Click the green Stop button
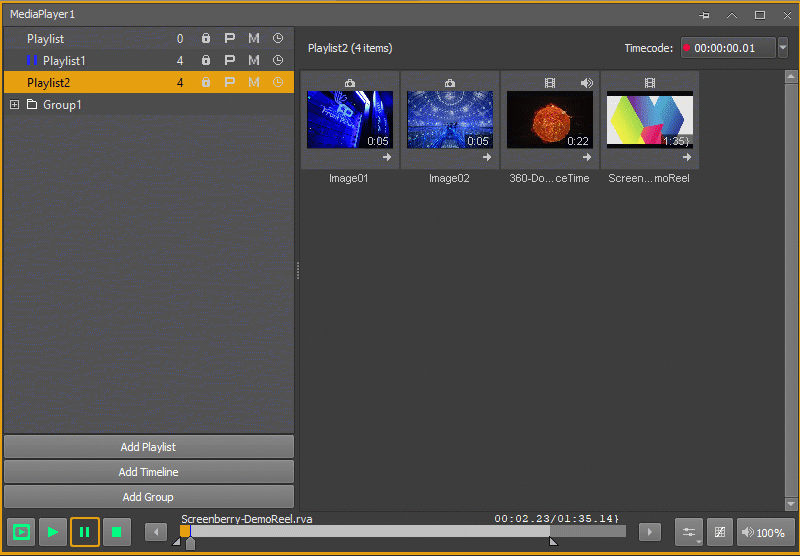This screenshot has height=556, width=800. (x=116, y=532)
